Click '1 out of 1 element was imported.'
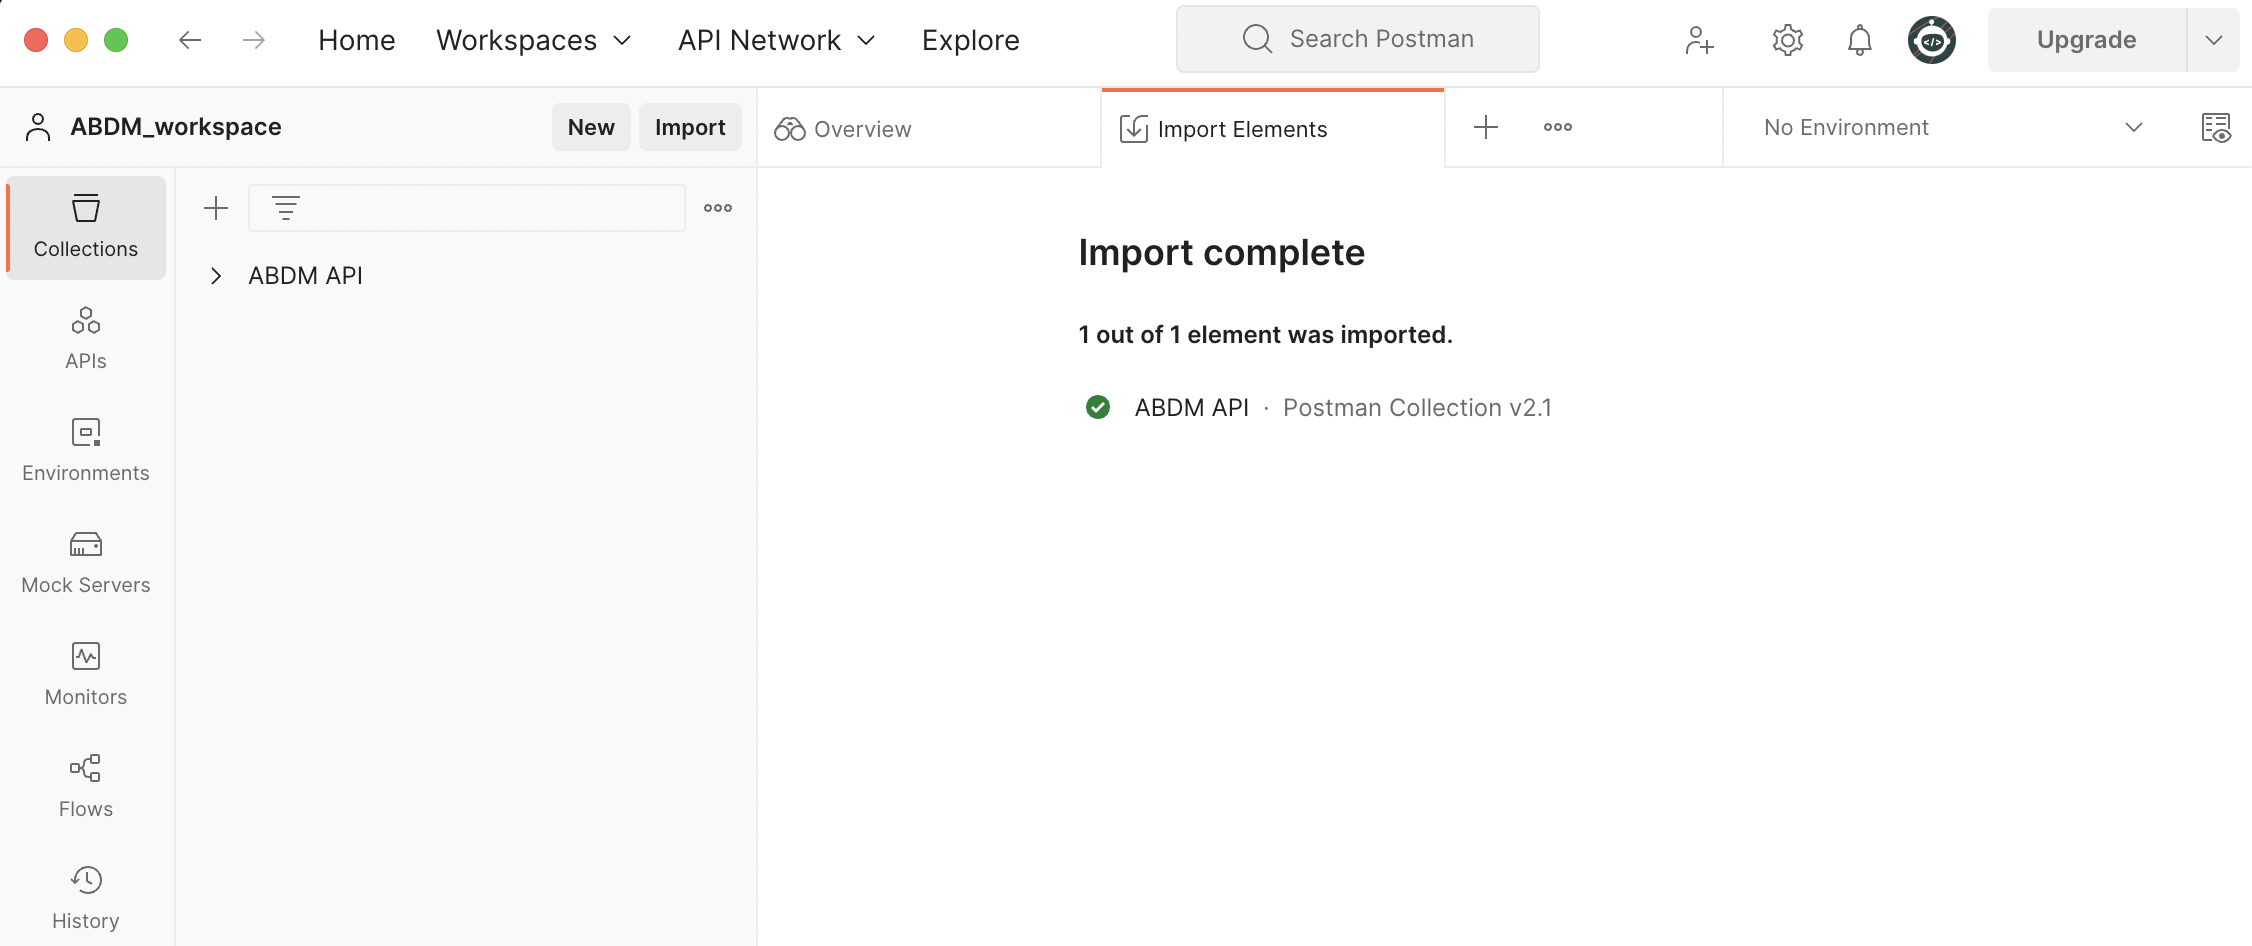The width and height of the screenshot is (2252, 946). [x=1265, y=335]
